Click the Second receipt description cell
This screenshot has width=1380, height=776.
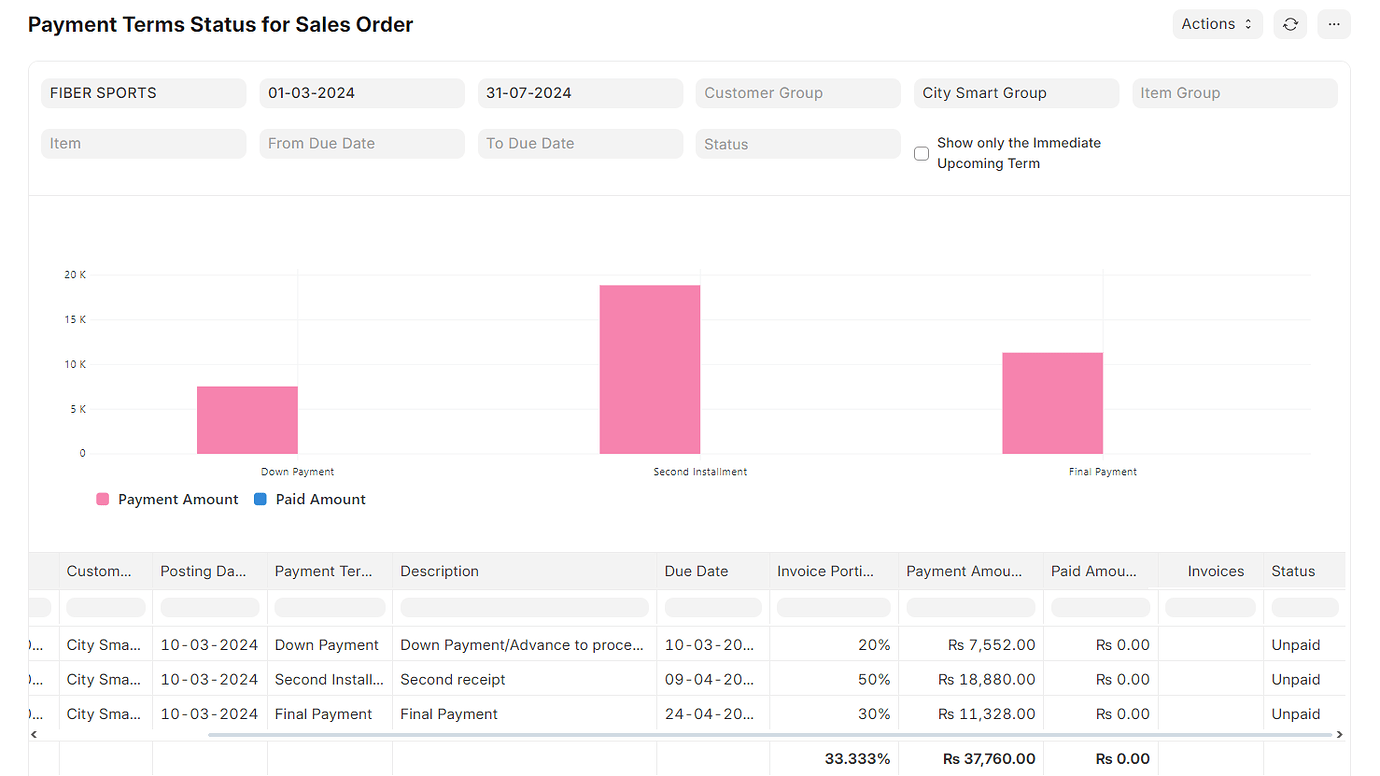pyautogui.click(x=525, y=679)
